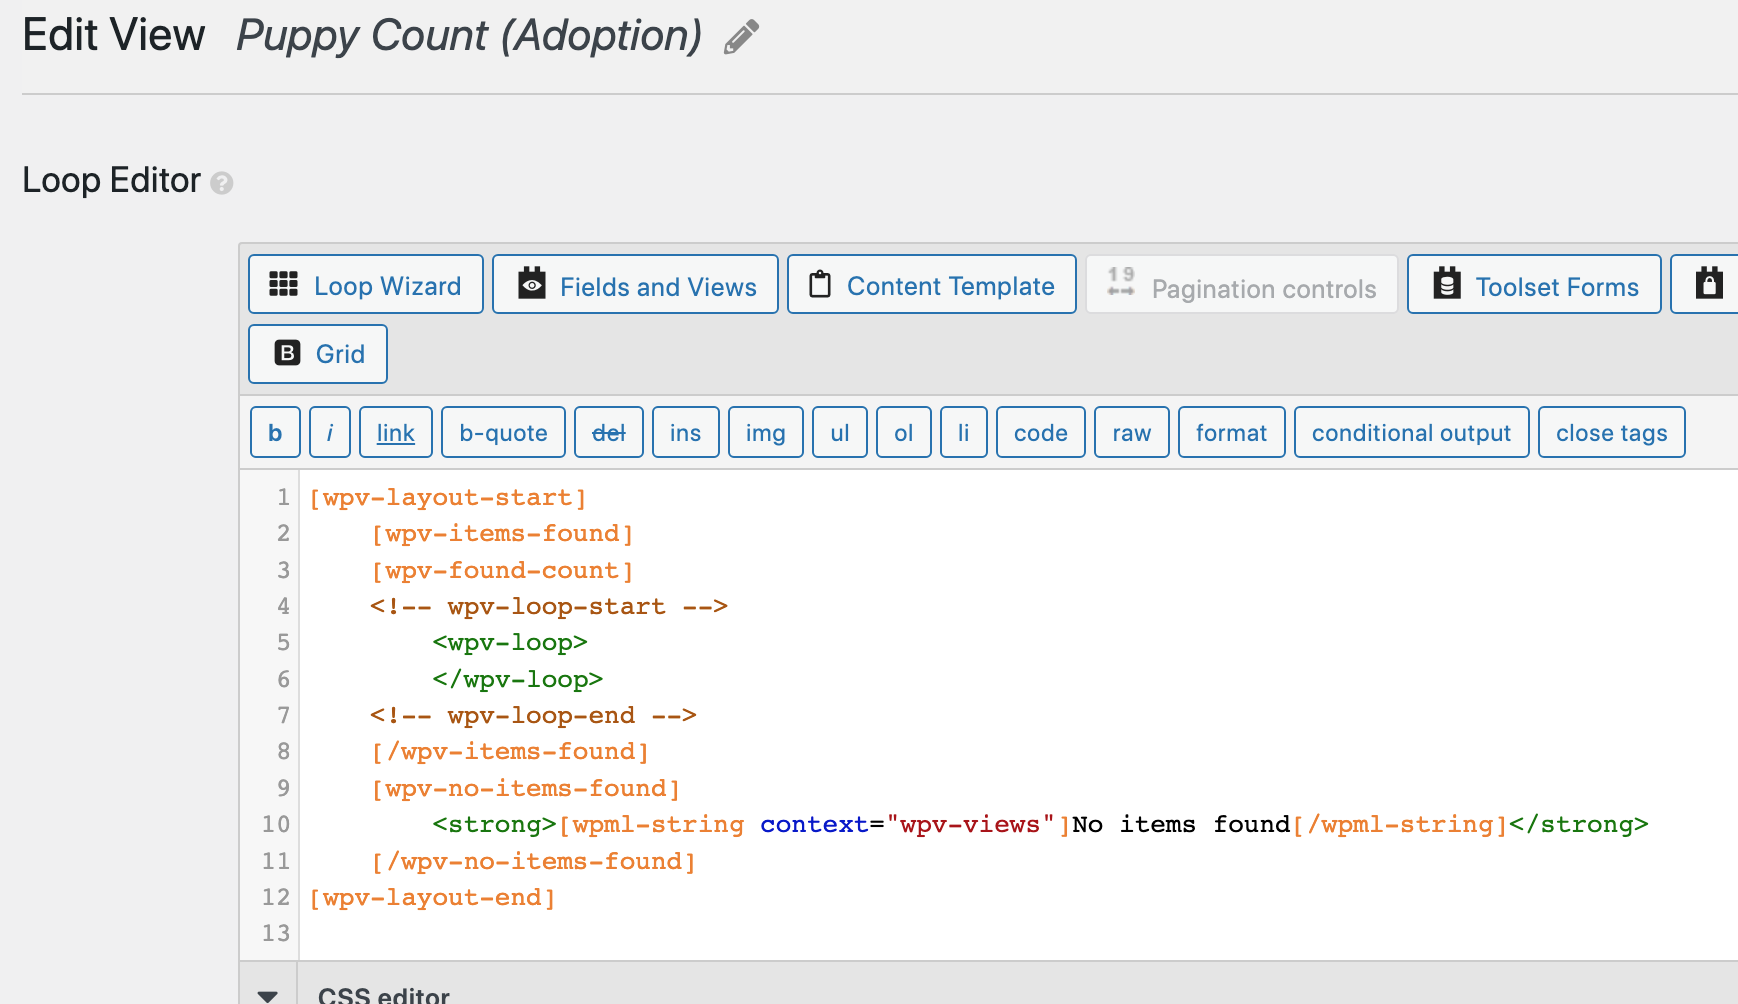Insert ordered list with ol
1738x1004 pixels.
[904, 432]
